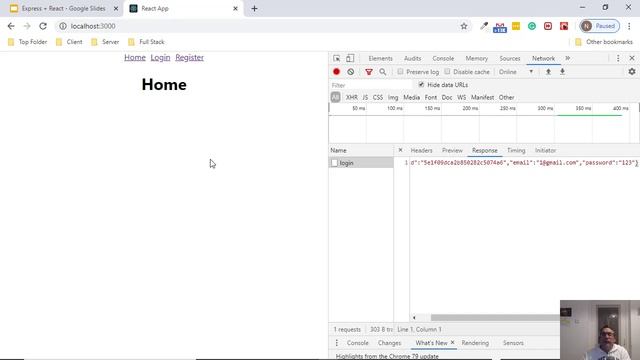Open the Online throttling dropdown

point(516,72)
